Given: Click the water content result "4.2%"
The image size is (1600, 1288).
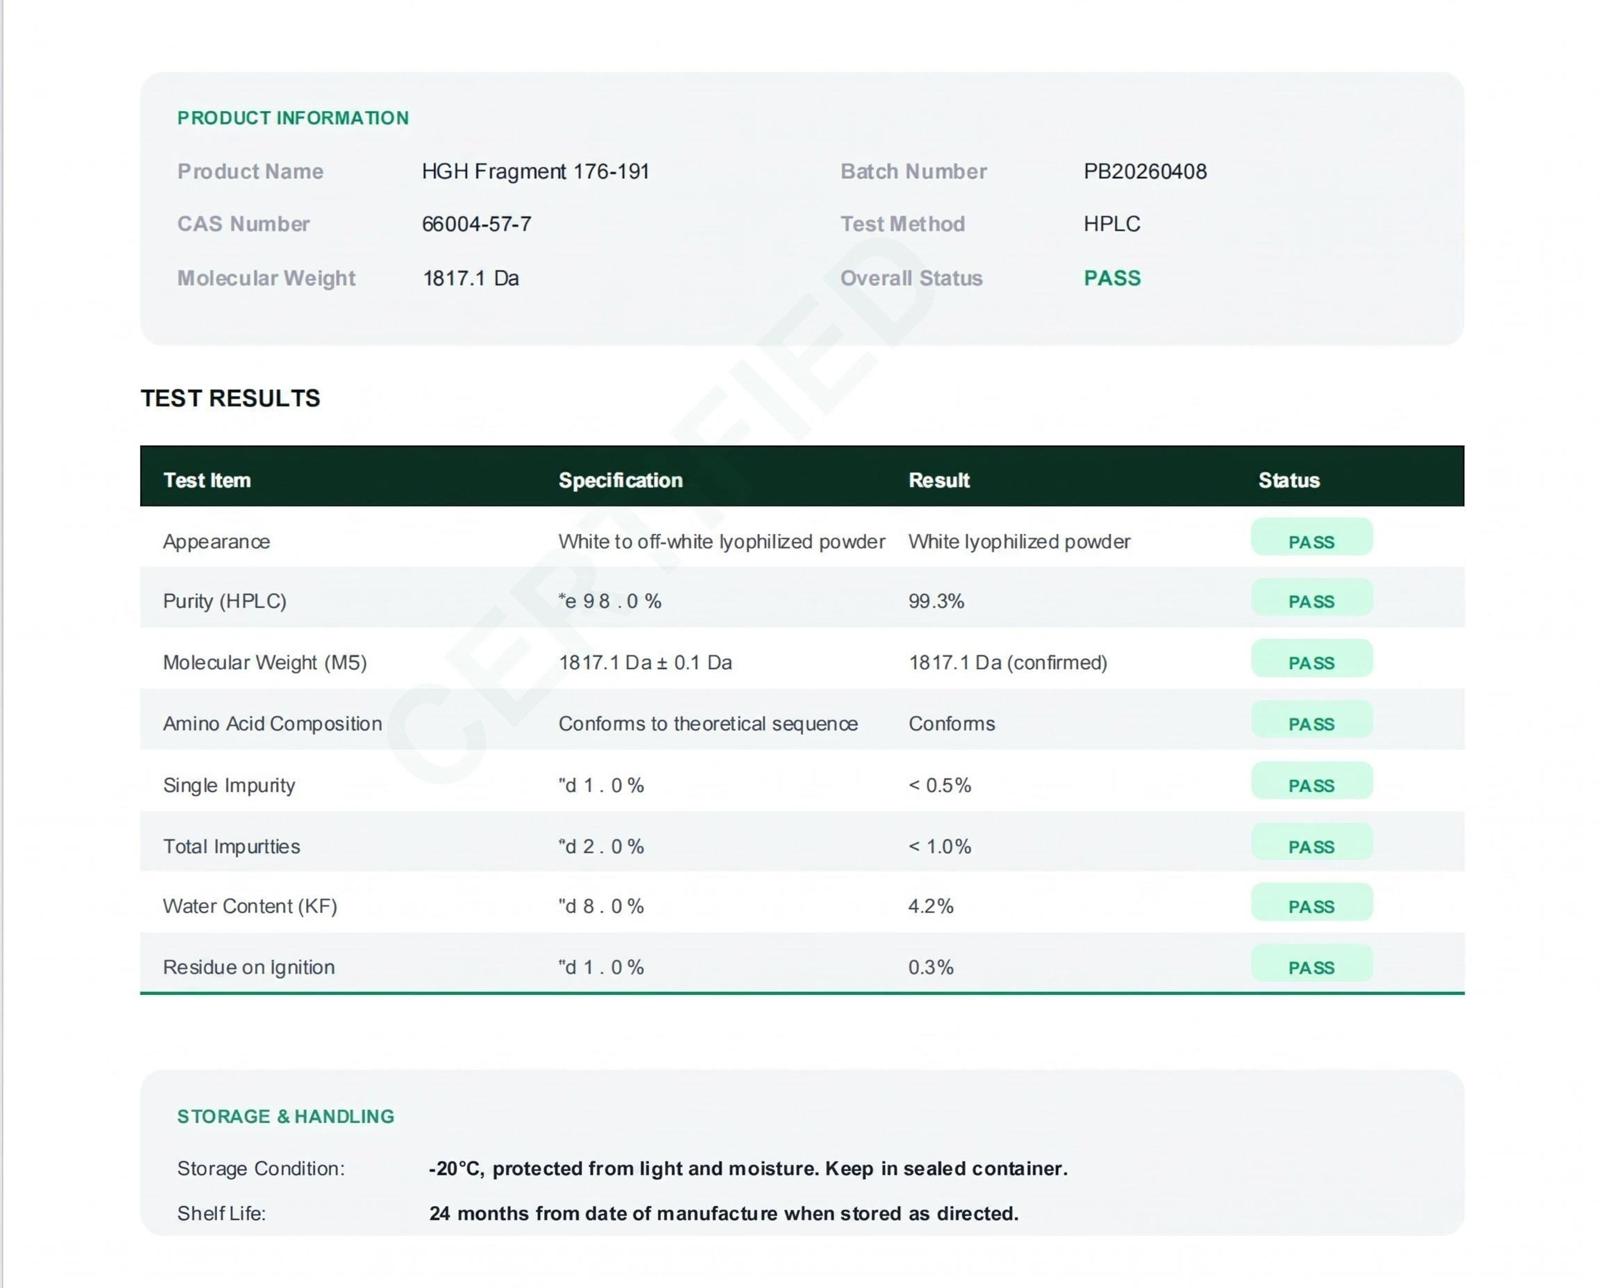Looking at the screenshot, I should click(930, 906).
